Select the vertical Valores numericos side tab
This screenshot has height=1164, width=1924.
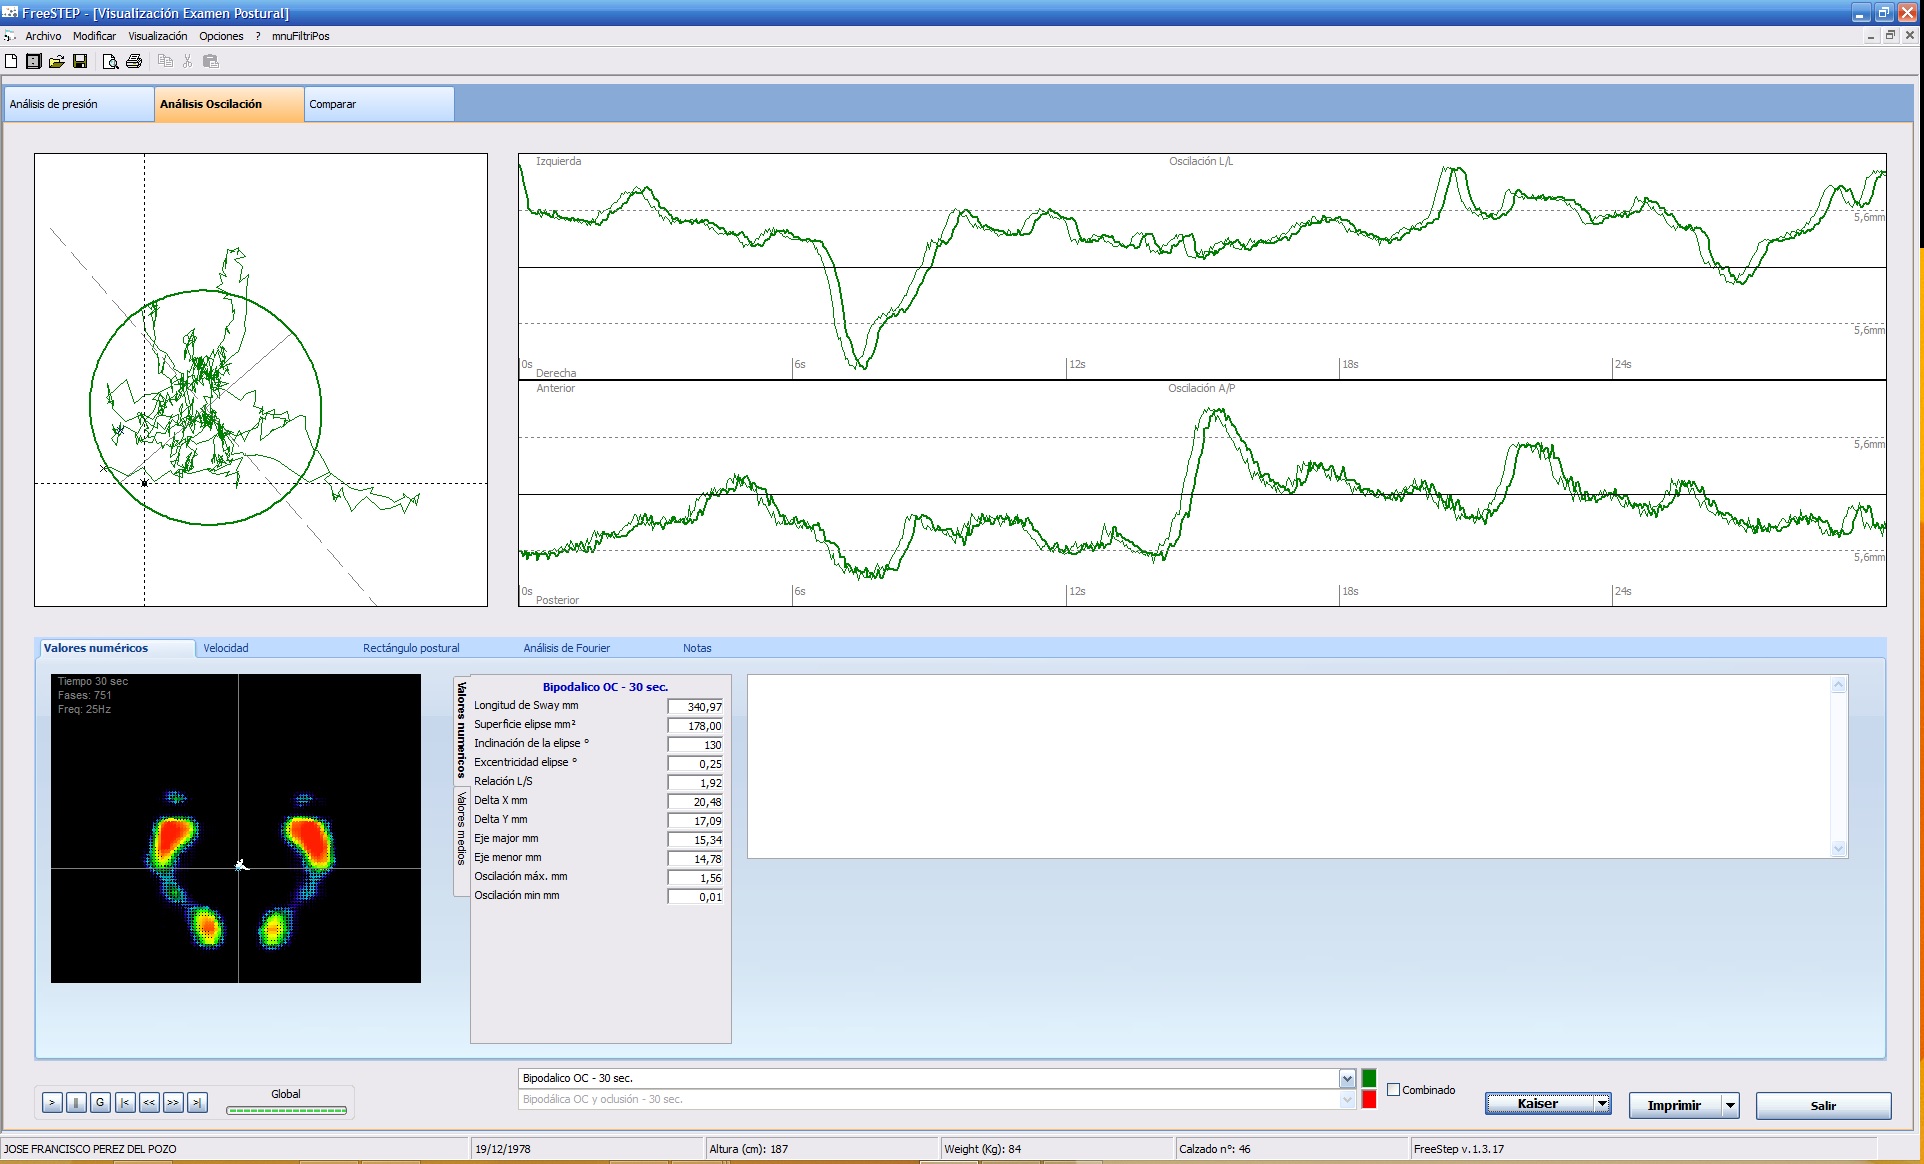click(461, 730)
